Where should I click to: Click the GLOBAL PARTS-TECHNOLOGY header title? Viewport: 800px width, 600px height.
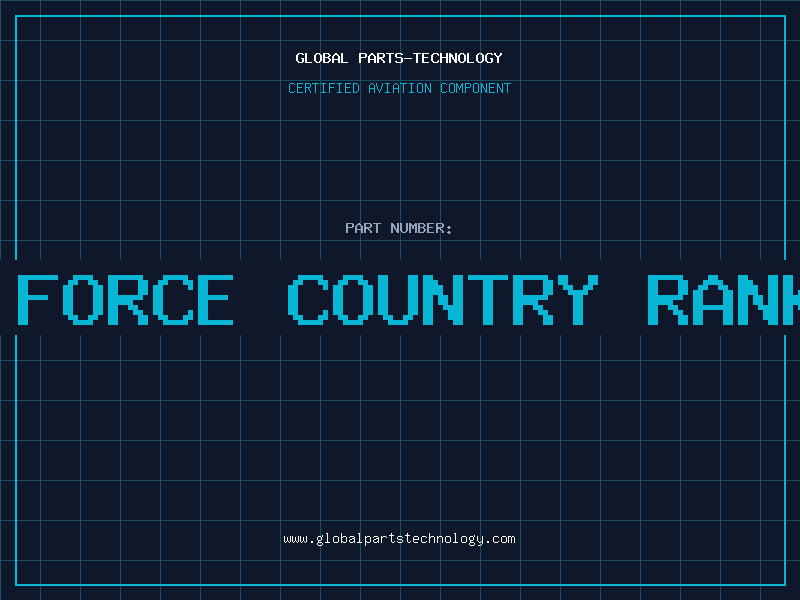tap(399, 58)
